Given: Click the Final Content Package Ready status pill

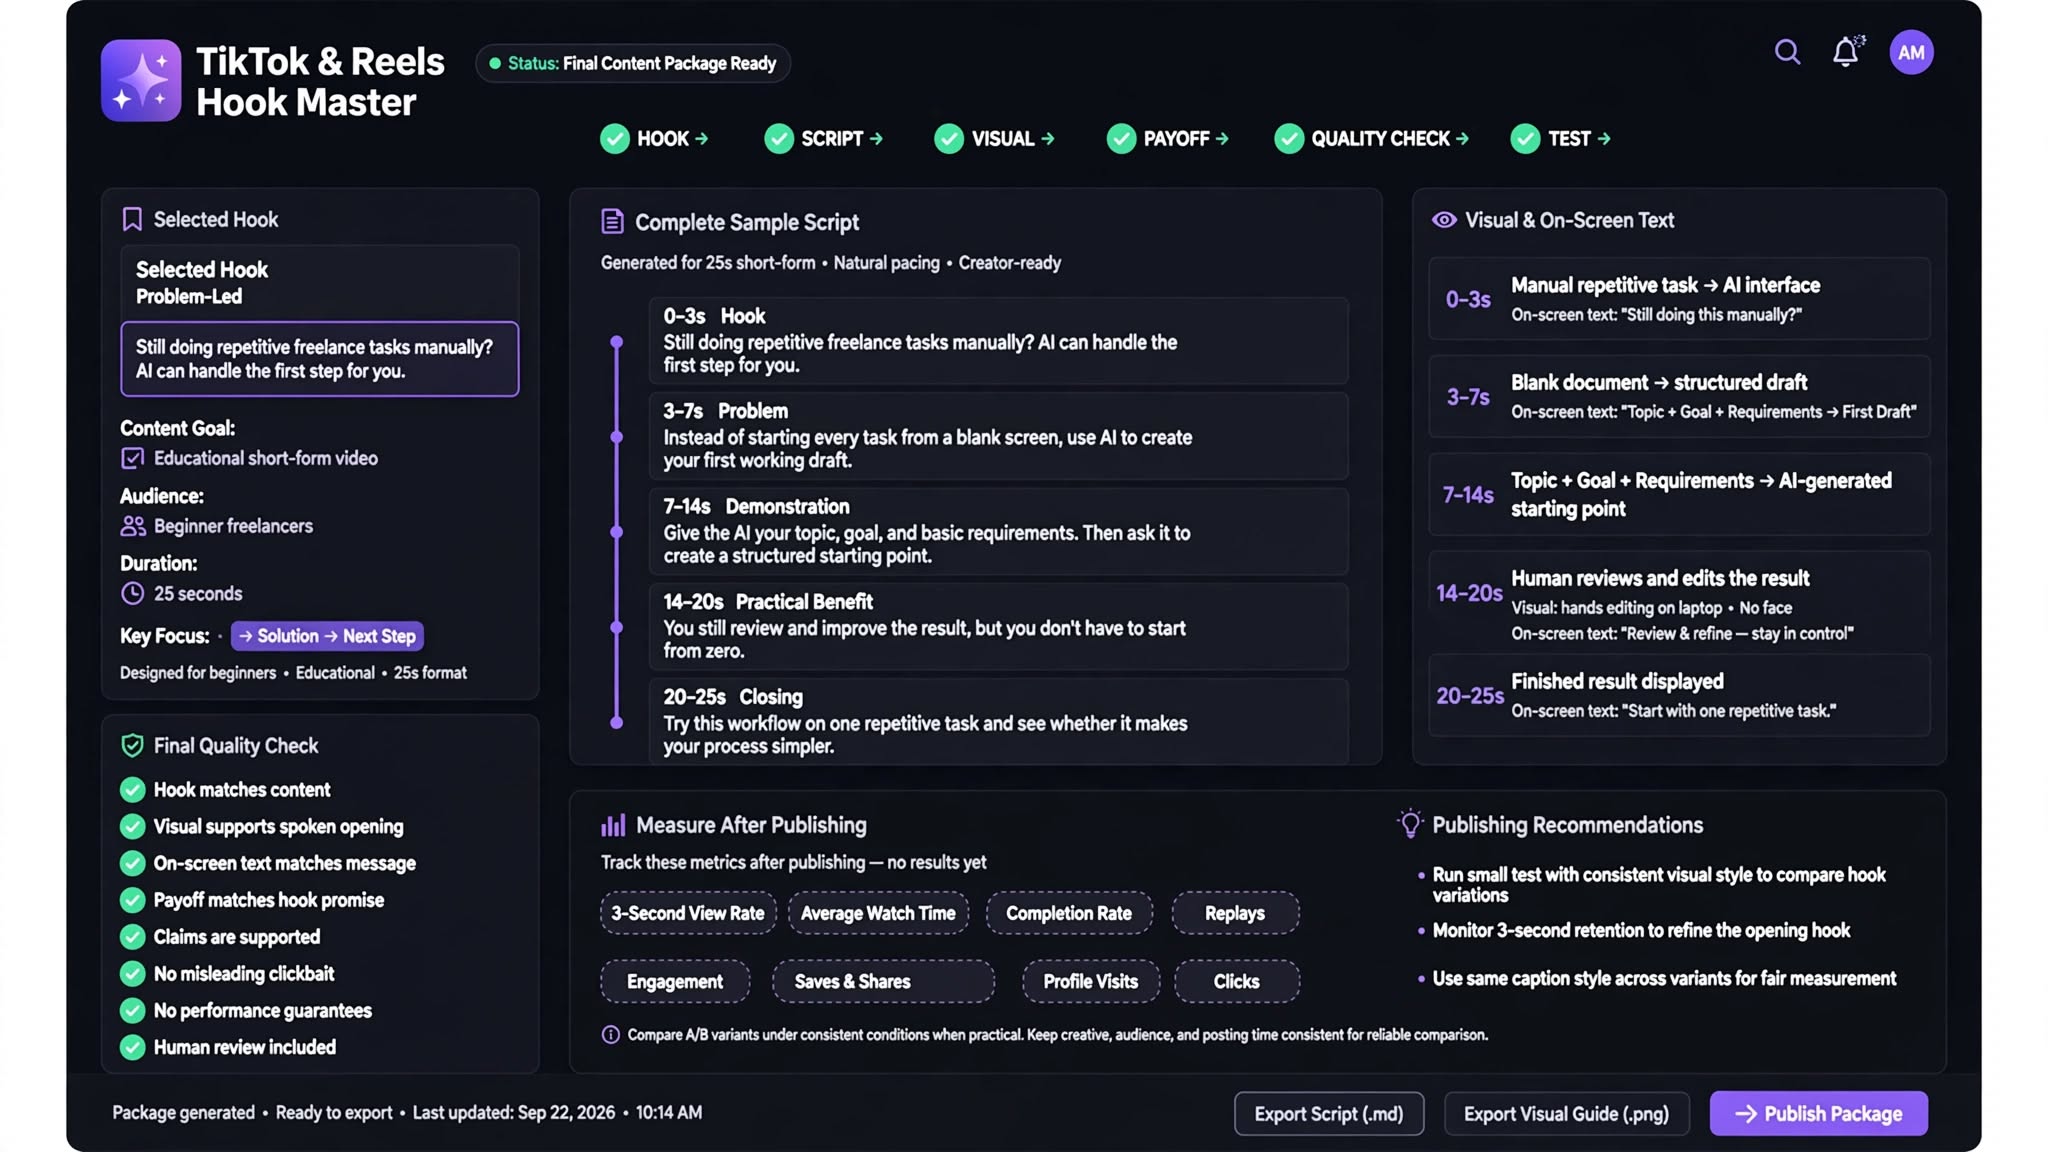Looking at the screenshot, I should 633,63.
